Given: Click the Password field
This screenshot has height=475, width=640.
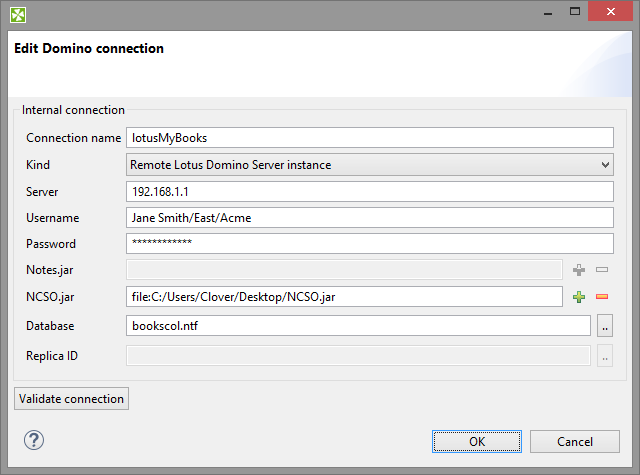Looking at the screenshot, I should pos(369,243).
